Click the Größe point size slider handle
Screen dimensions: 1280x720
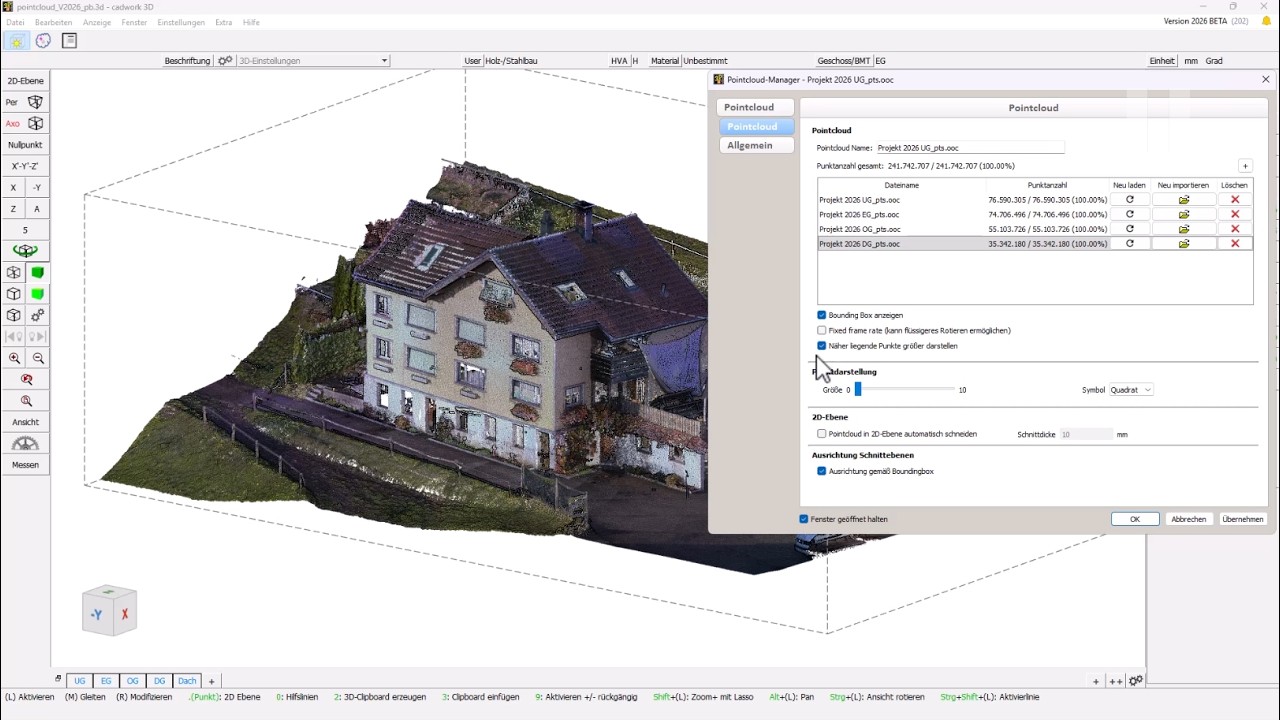(x=858, y=390)
